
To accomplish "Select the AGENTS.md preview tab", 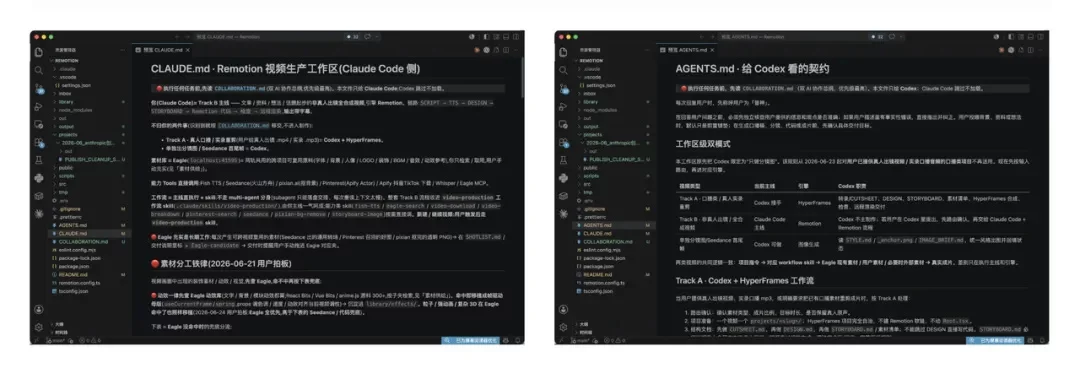I will (x=687, y=50).
